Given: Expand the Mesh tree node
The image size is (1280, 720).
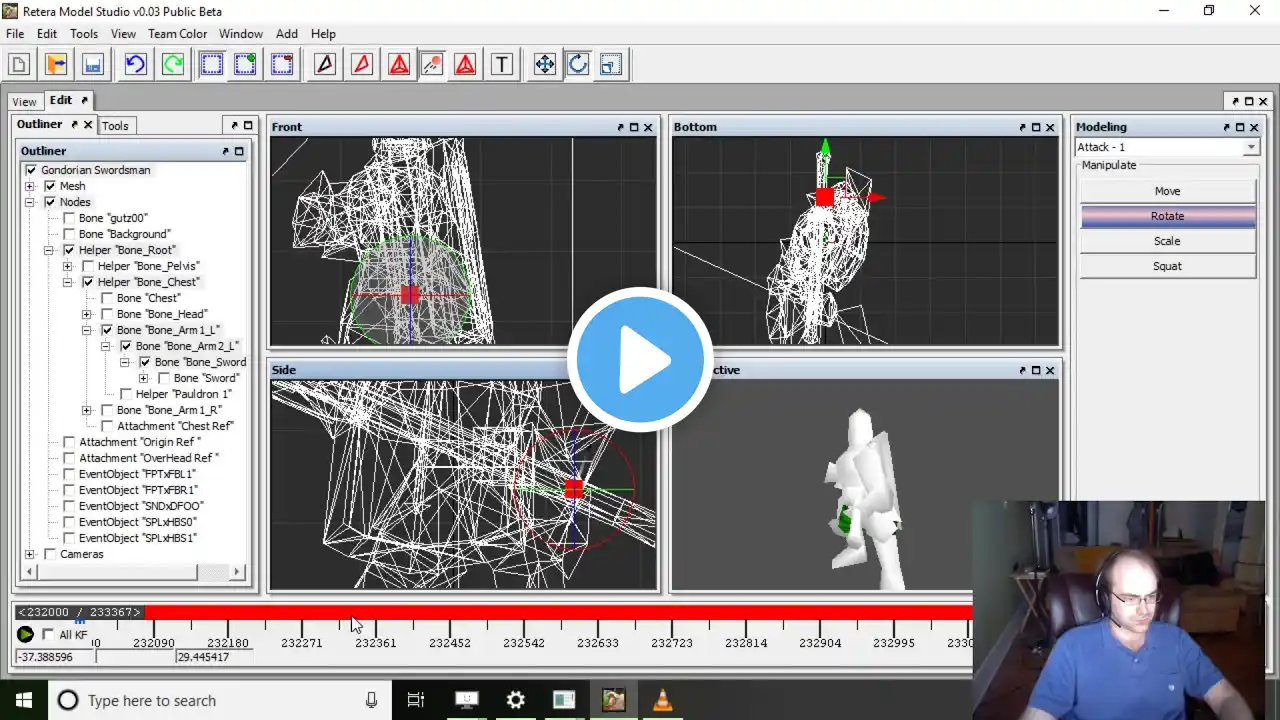Looking at the screenshot, I should (29, 186).
